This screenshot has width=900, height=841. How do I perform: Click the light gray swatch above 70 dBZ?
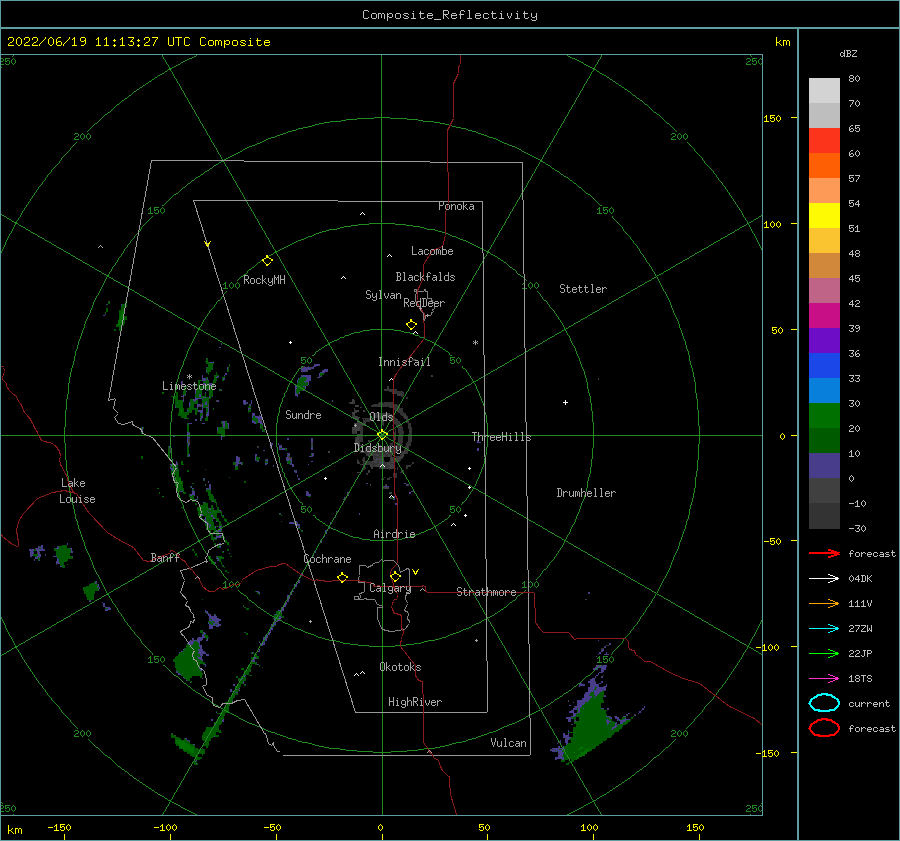(824, 91)
